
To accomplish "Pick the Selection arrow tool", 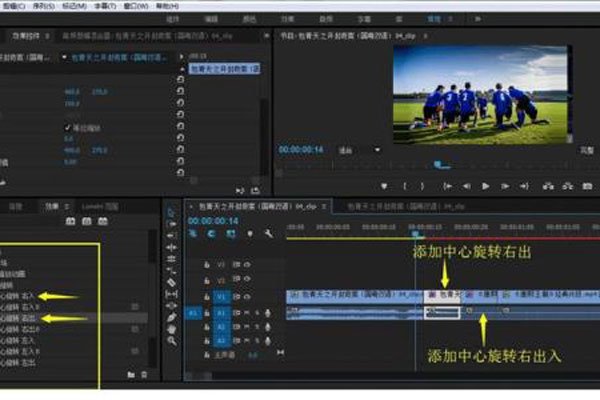I will pos(171,212).
